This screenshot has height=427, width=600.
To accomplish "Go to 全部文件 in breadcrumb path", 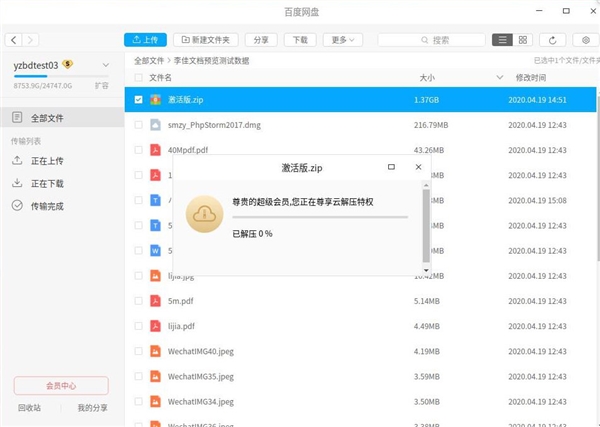I will (149, 60).
